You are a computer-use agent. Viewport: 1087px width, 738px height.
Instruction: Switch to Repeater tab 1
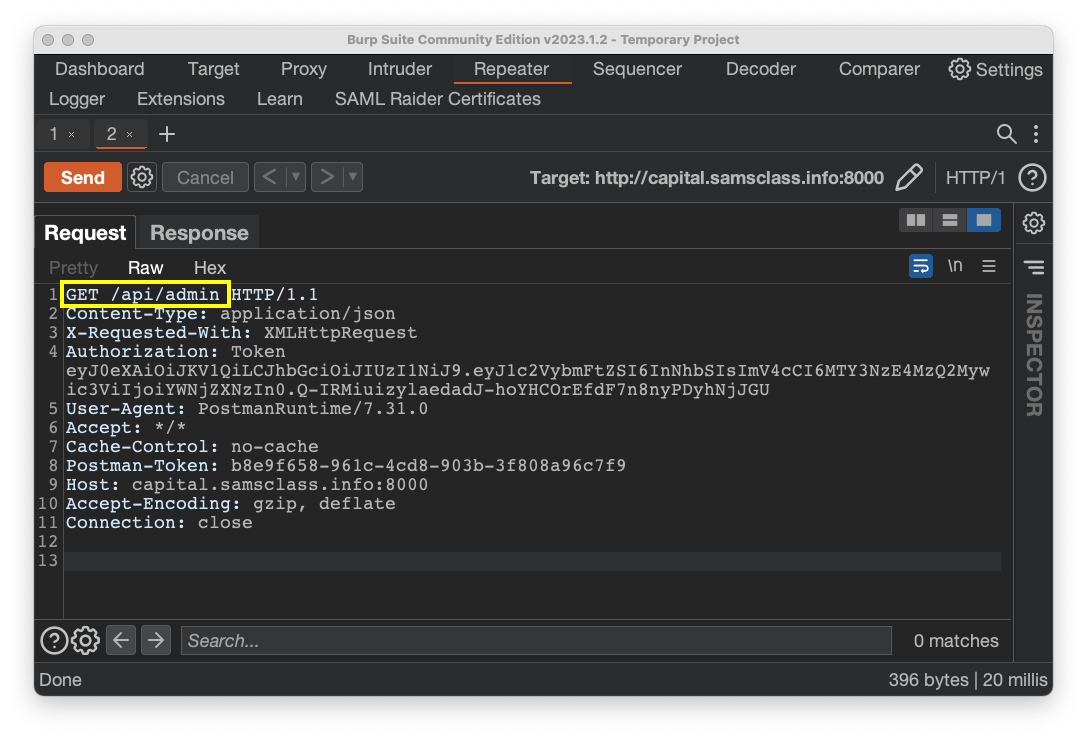[x=54, y=134]
